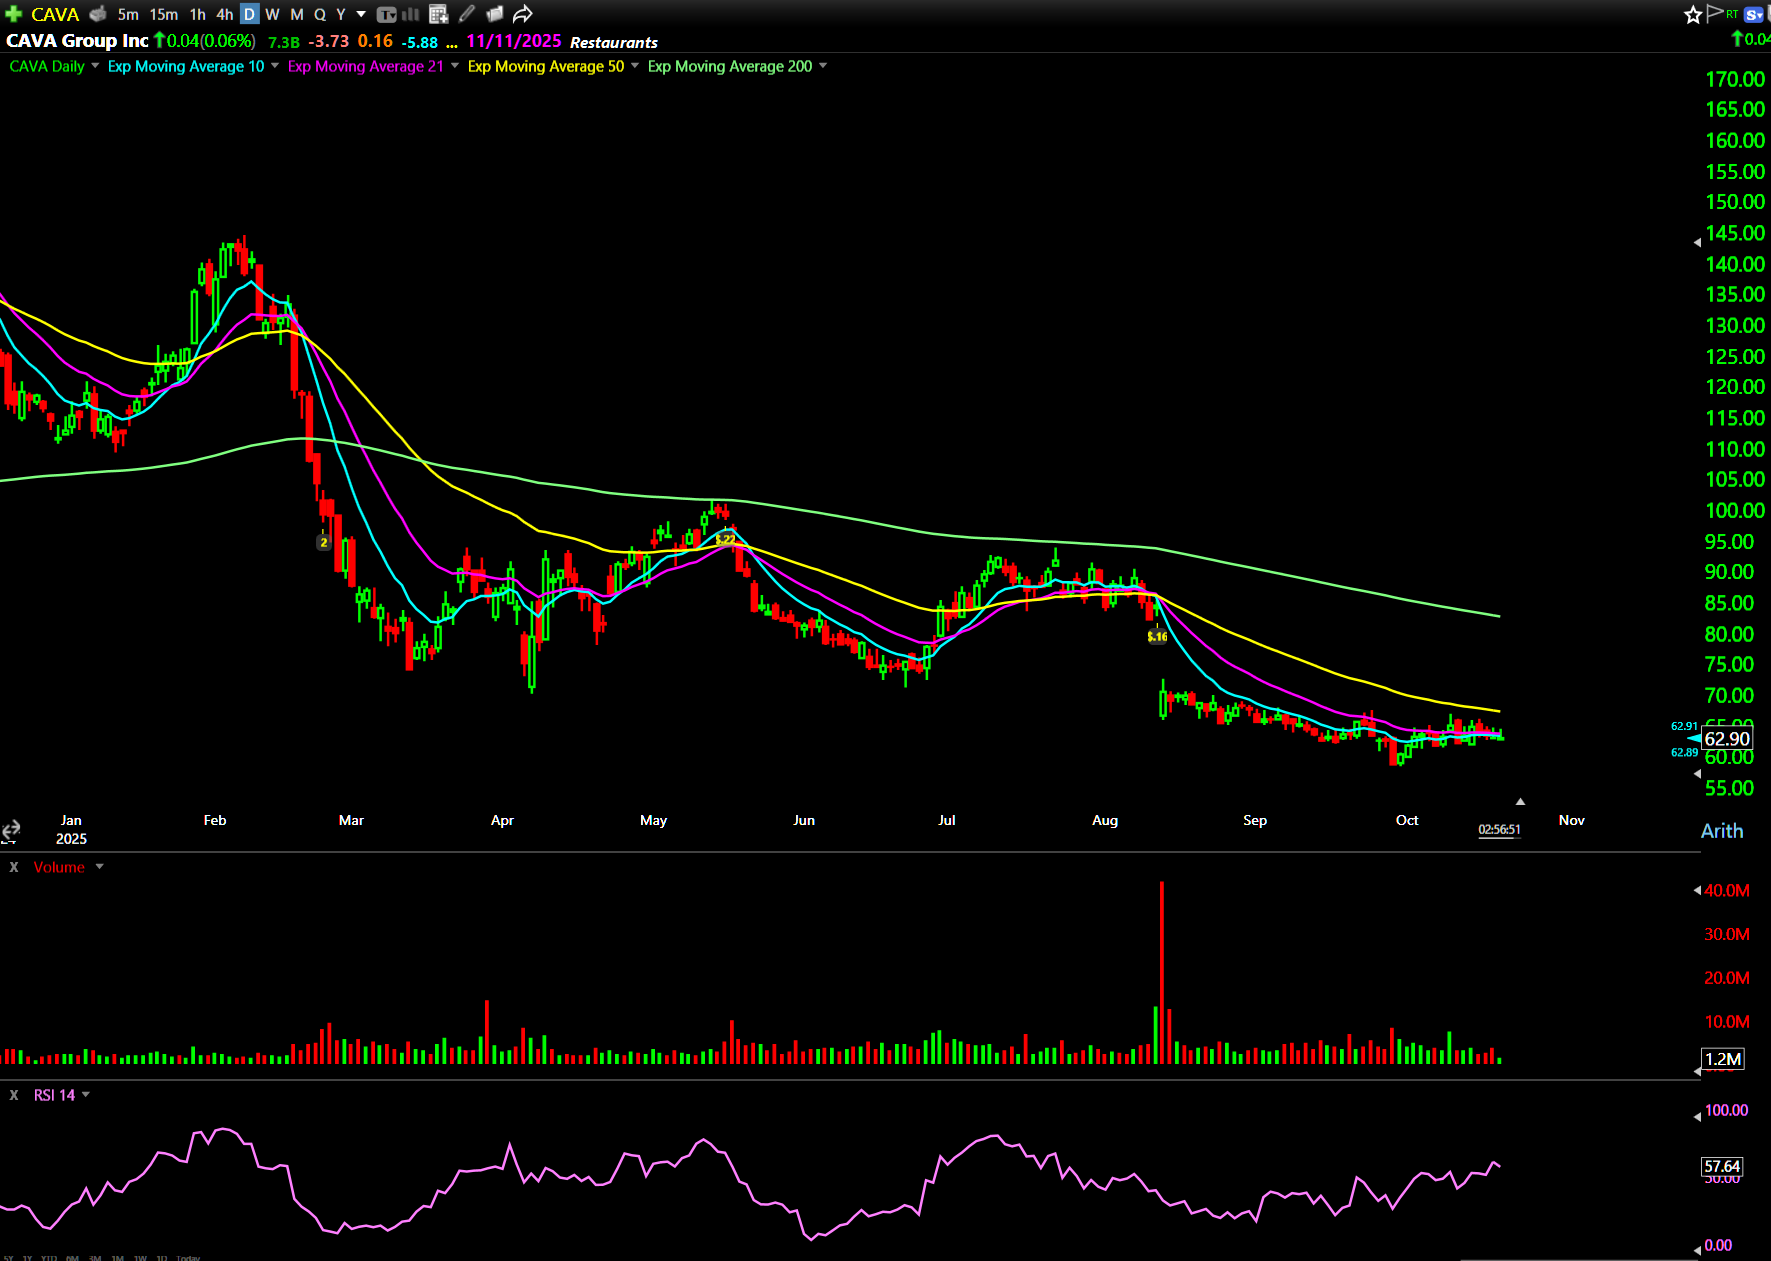Expand the Exp Moving Average 10 dropdown
This screenshot has width=1771, height=1261.
275,66
